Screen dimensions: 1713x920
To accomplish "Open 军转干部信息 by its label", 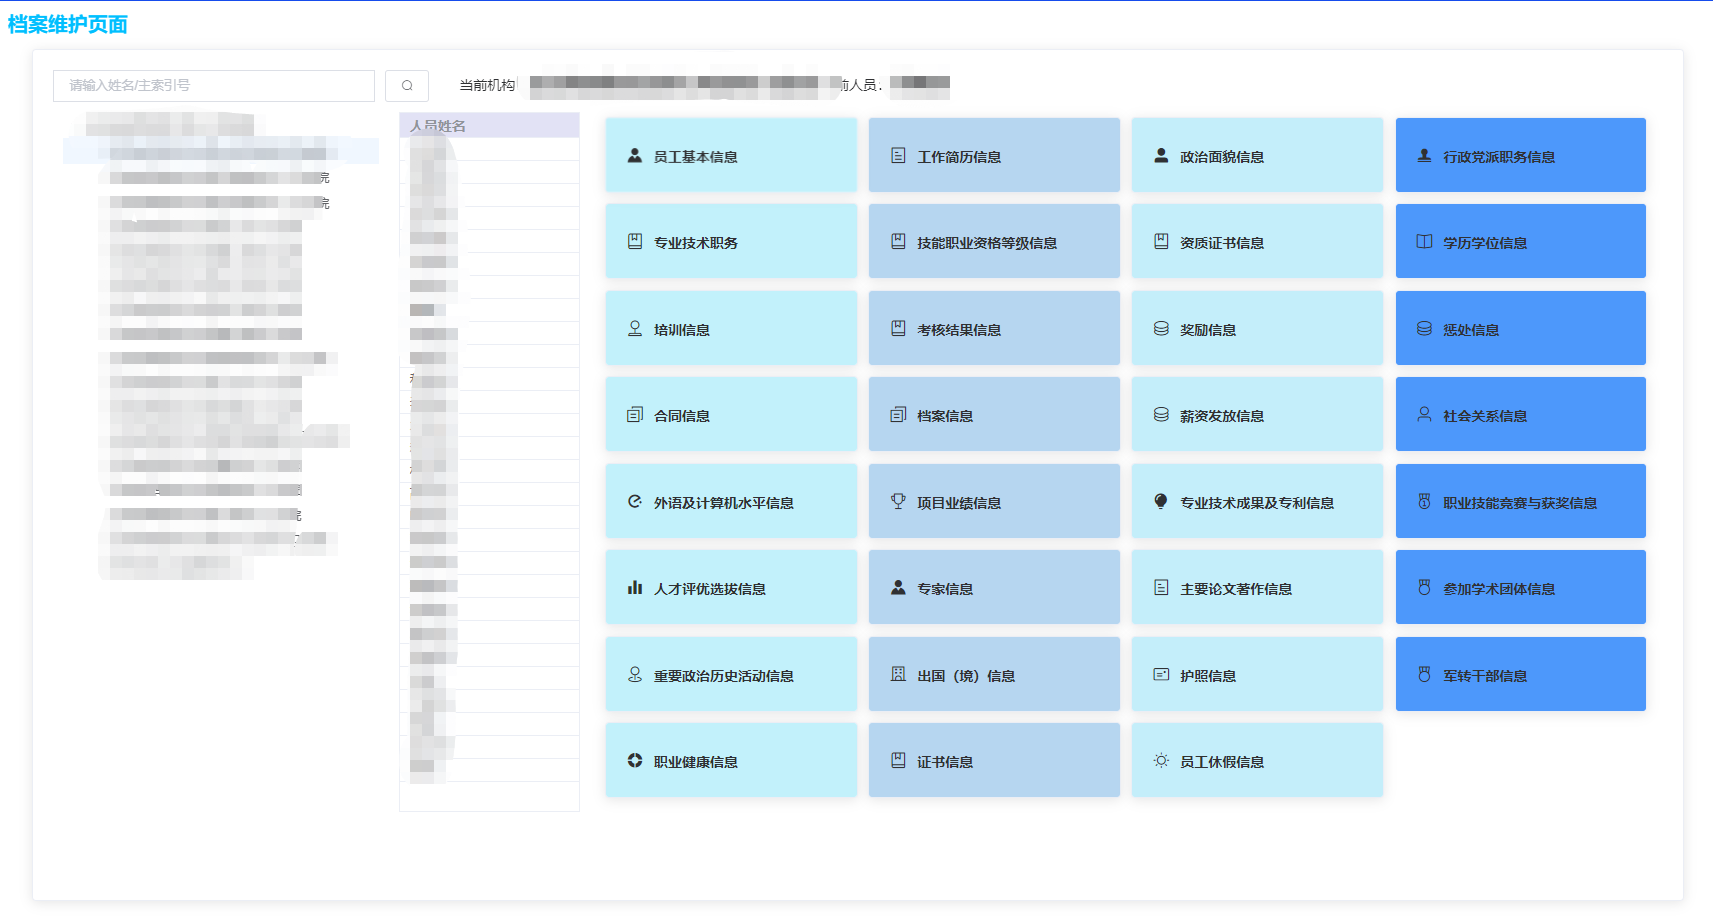I will [1485, 676].
